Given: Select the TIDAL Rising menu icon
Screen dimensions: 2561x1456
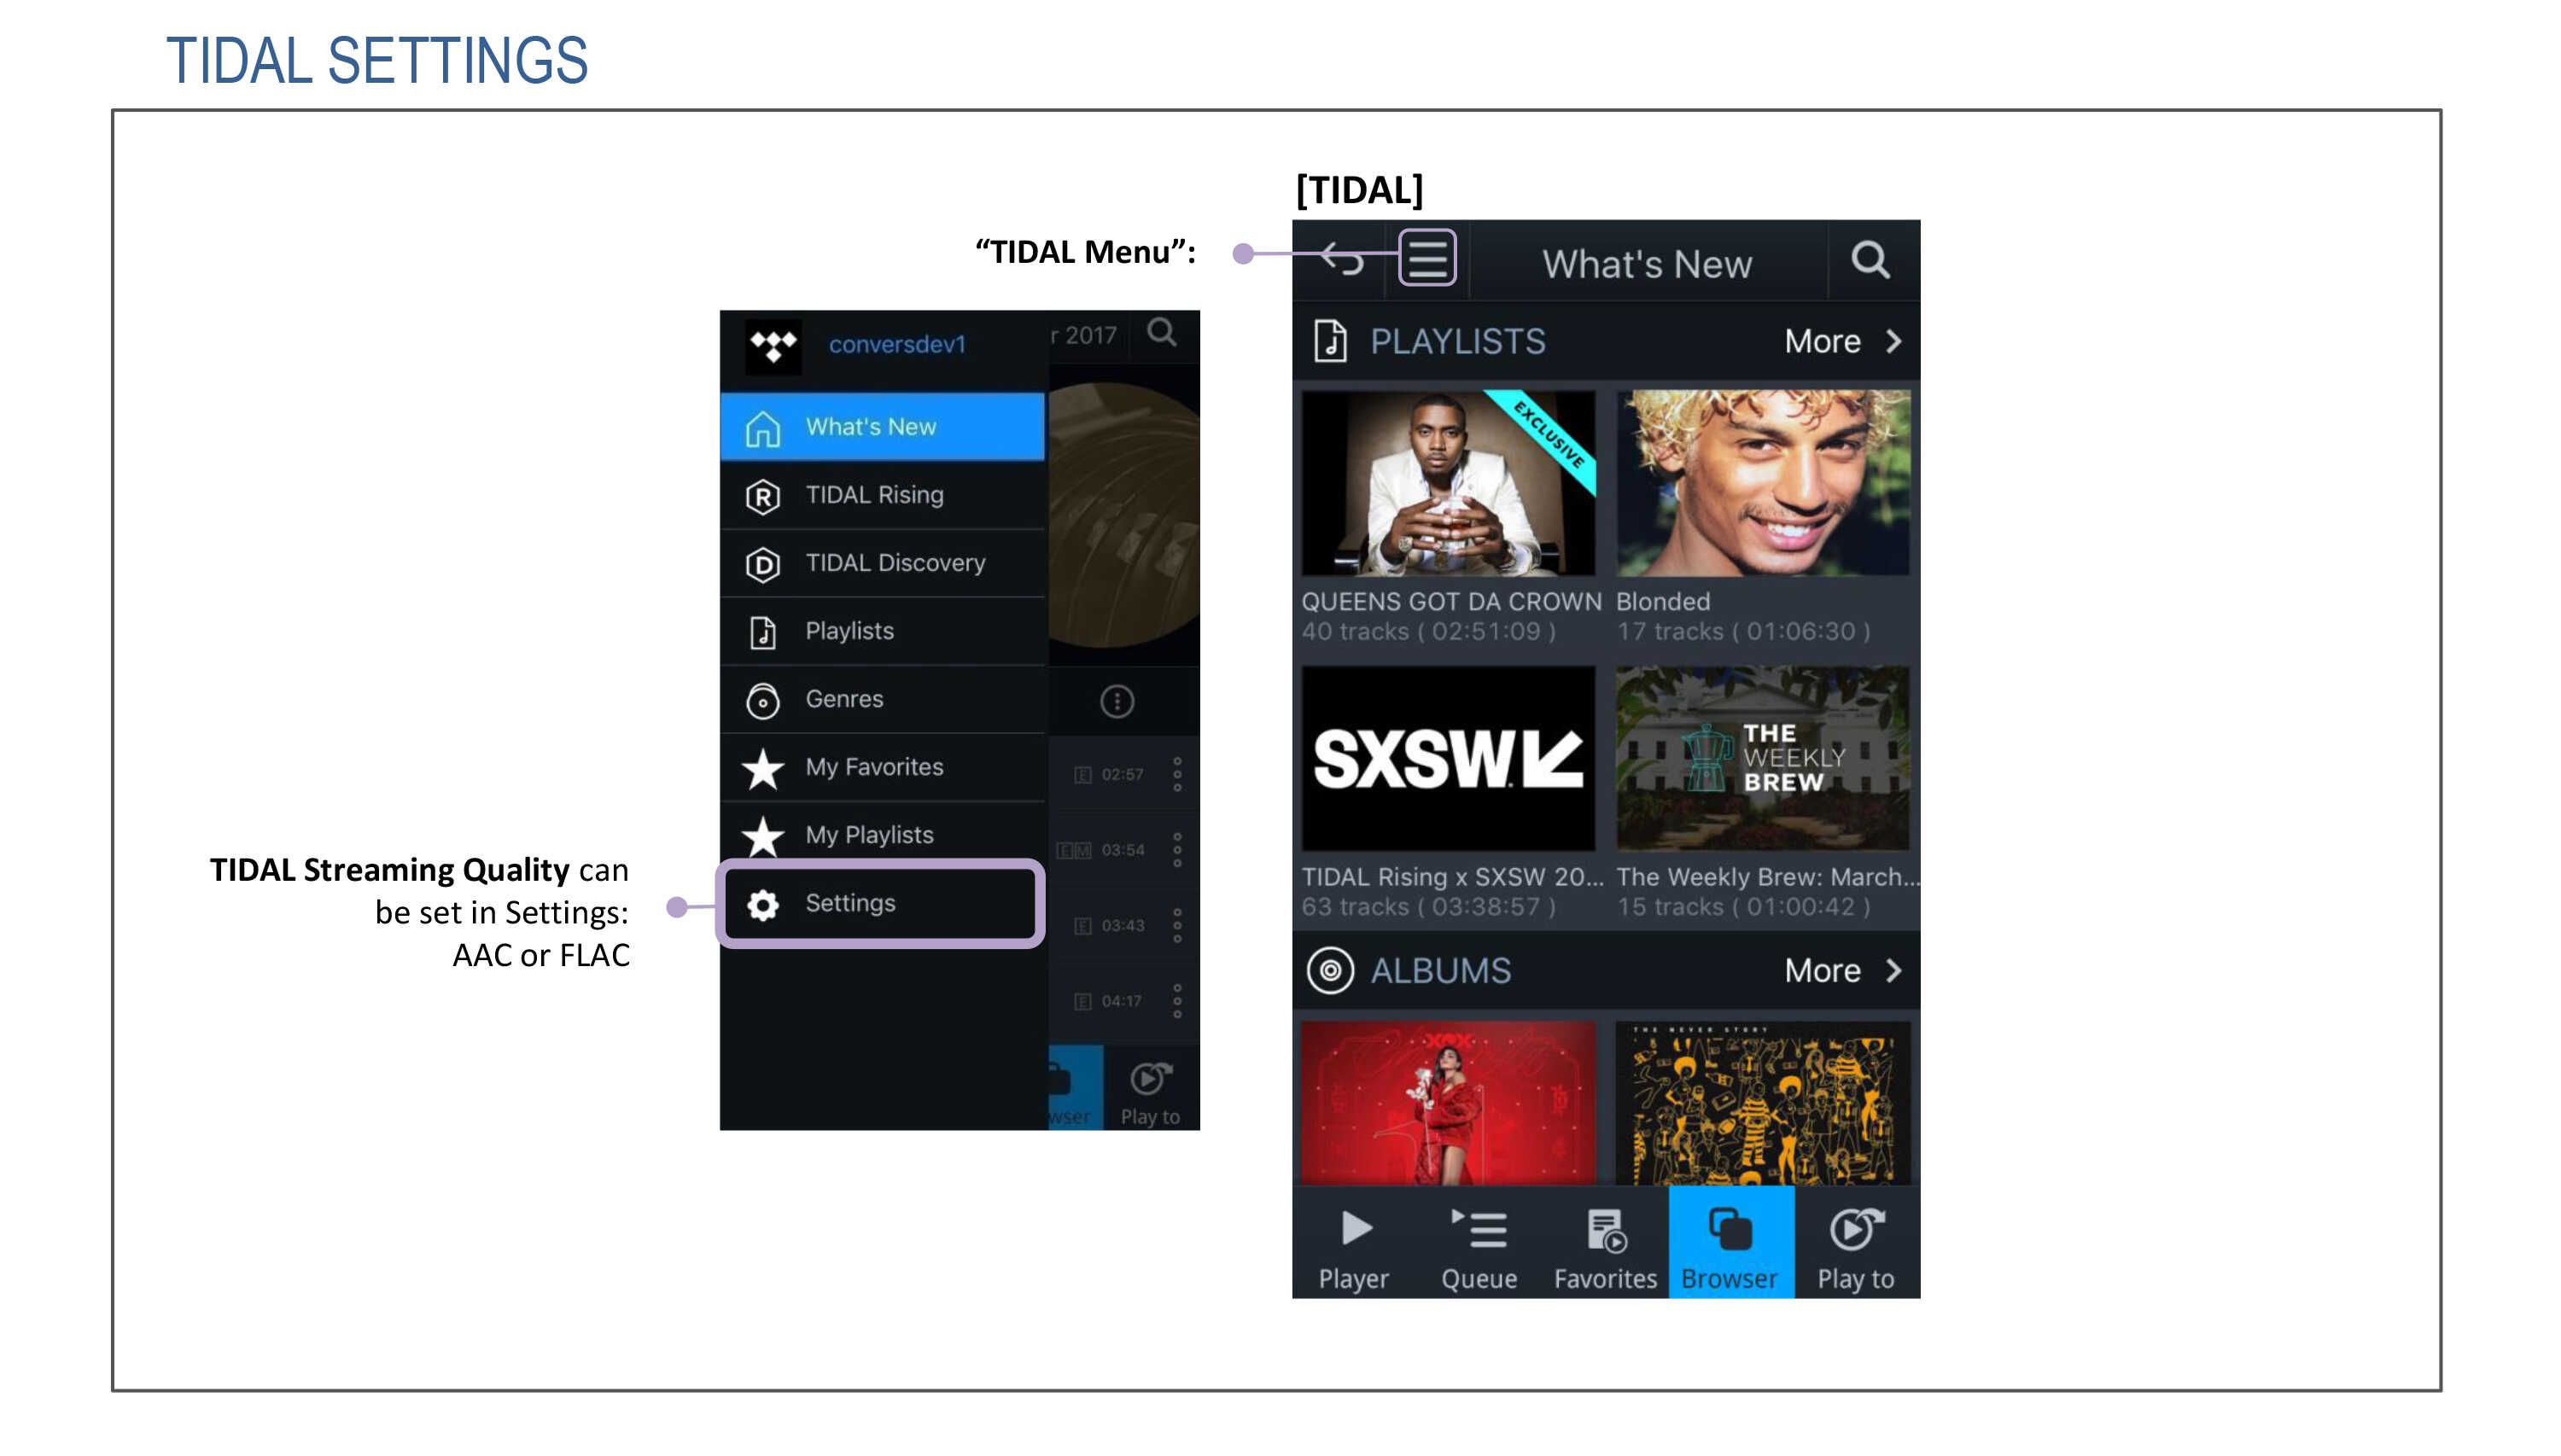Looking at the screenshot, I should click(767, 492).
